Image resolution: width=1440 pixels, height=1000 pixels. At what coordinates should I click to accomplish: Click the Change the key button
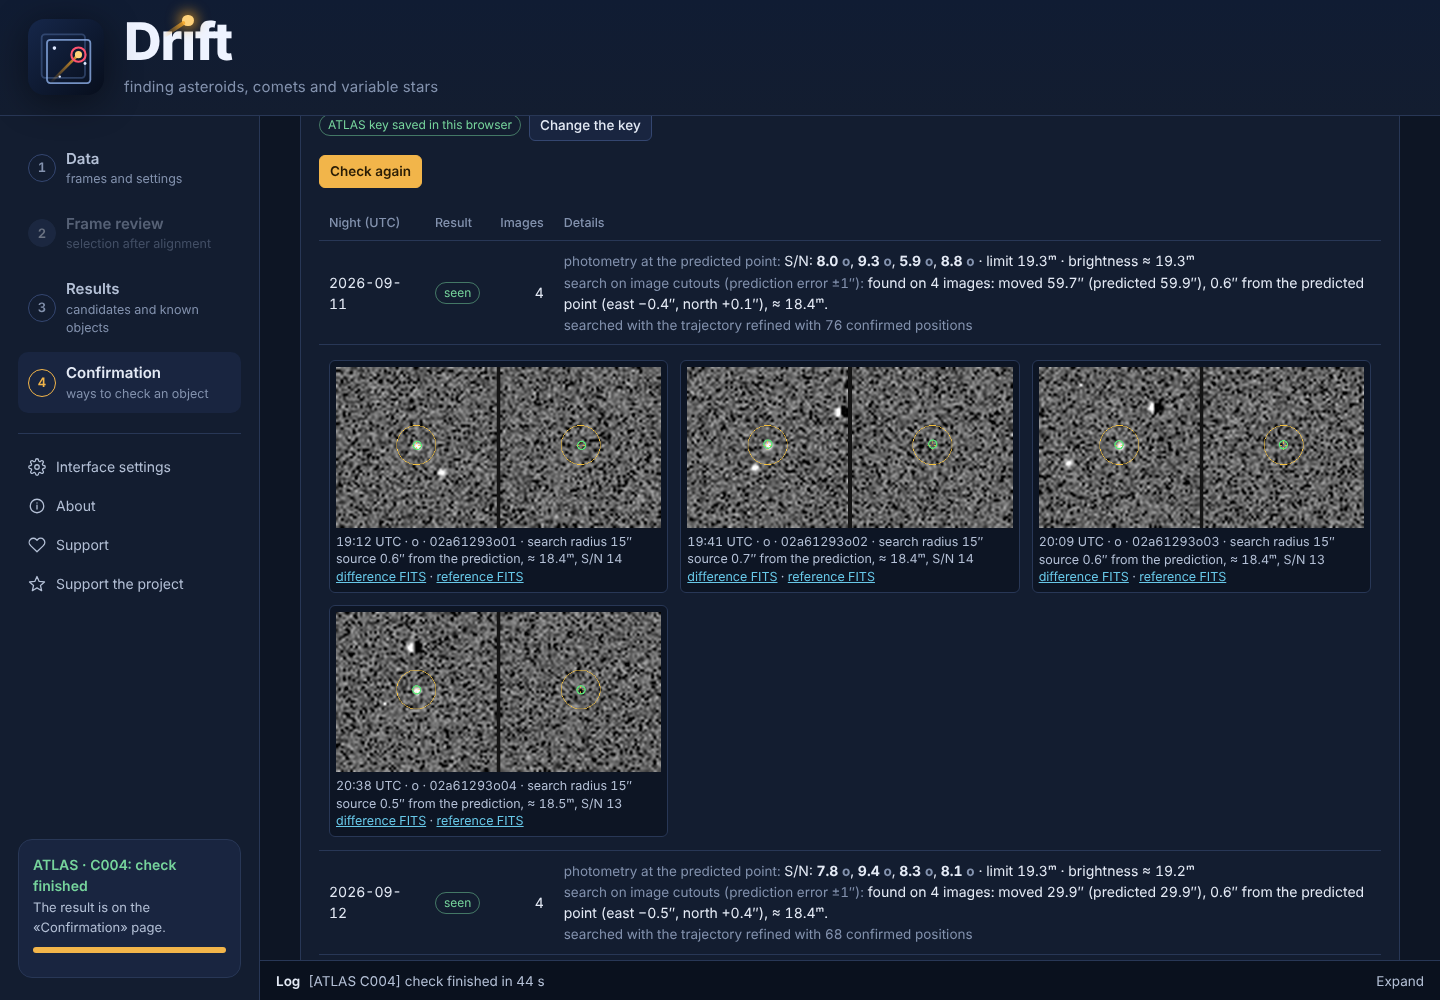[x=590, y=125]
